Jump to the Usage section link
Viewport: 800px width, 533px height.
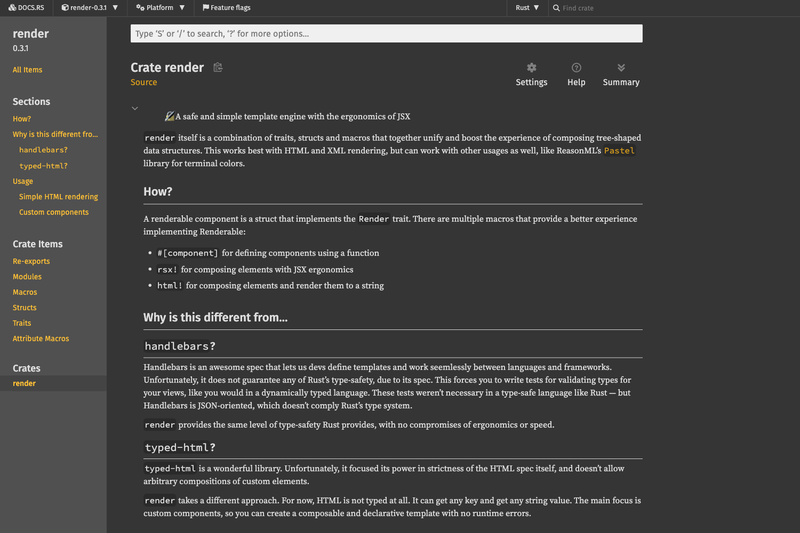(23, 181)
